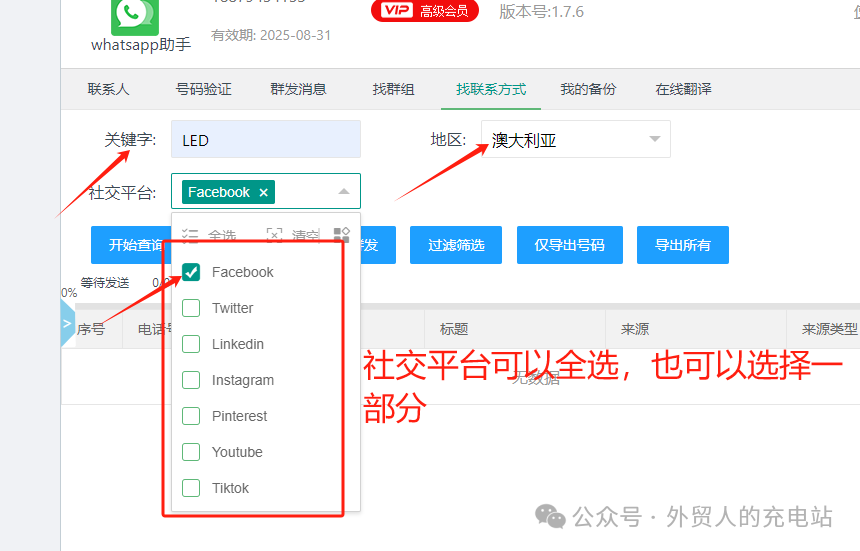The width and height of the screenshot is (860, 551).
Task: Check the Linkedin checkbox
Action: point(191,344)
